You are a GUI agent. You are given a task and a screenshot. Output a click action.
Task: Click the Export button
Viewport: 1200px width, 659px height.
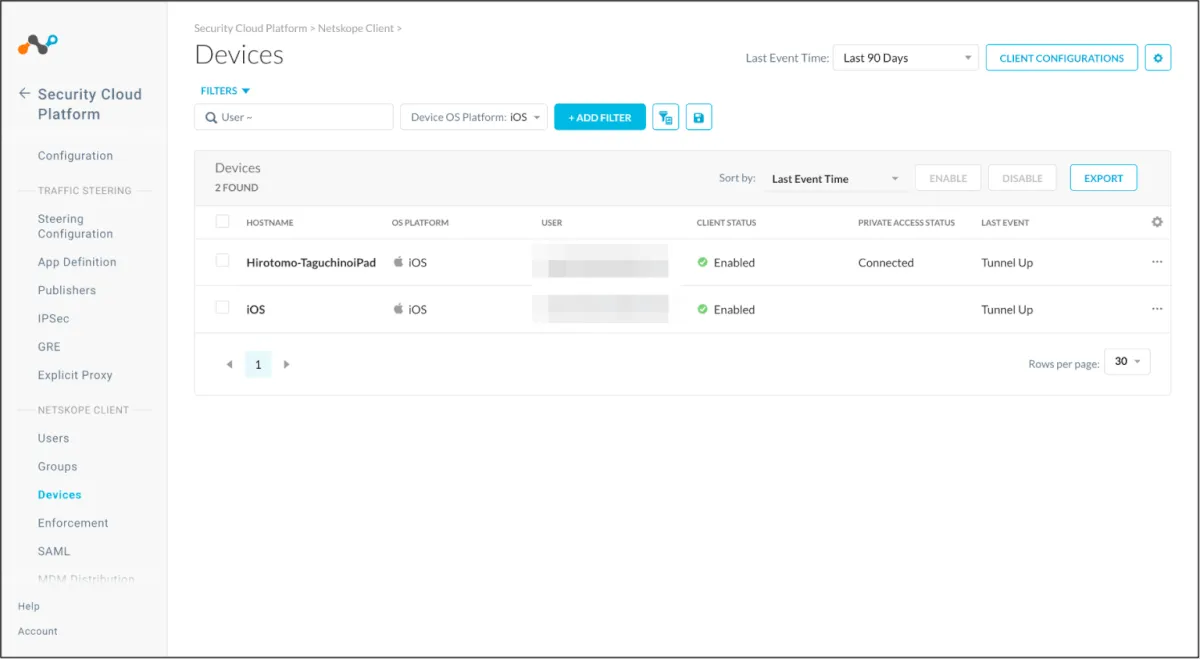1103,178
